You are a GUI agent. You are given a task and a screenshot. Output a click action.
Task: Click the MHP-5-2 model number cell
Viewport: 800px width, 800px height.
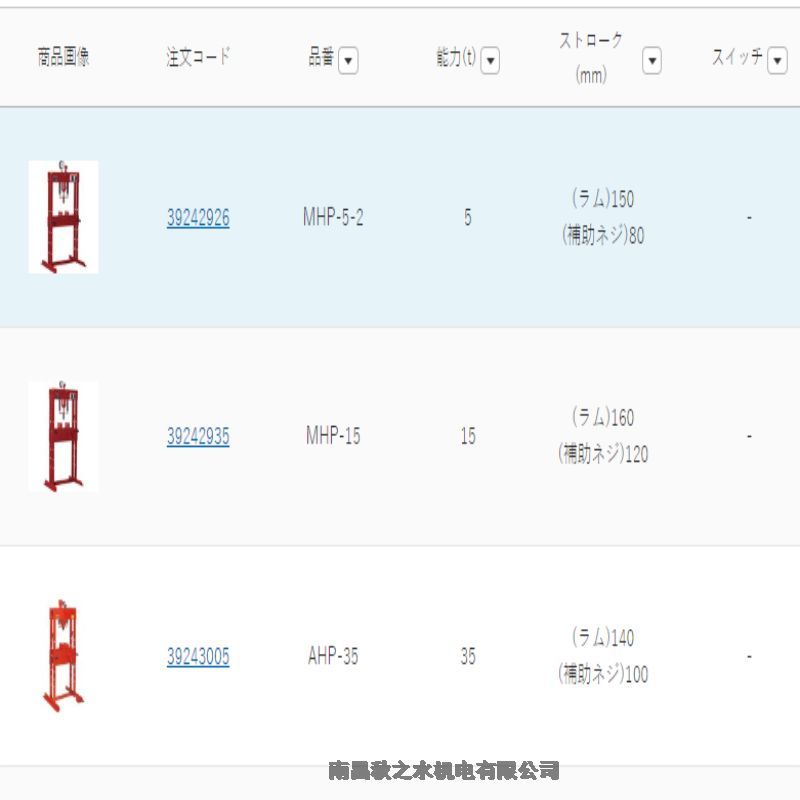[333, 218]
